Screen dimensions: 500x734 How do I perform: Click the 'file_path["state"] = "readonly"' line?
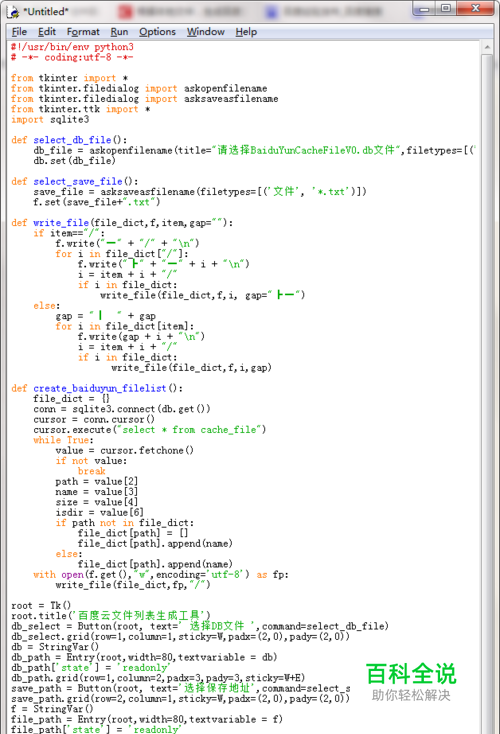point(97,729)
